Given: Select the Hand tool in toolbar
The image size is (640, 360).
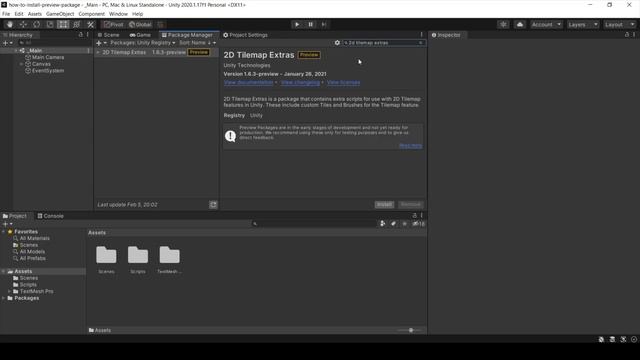Looking at the screenshot, I should 9,24.
